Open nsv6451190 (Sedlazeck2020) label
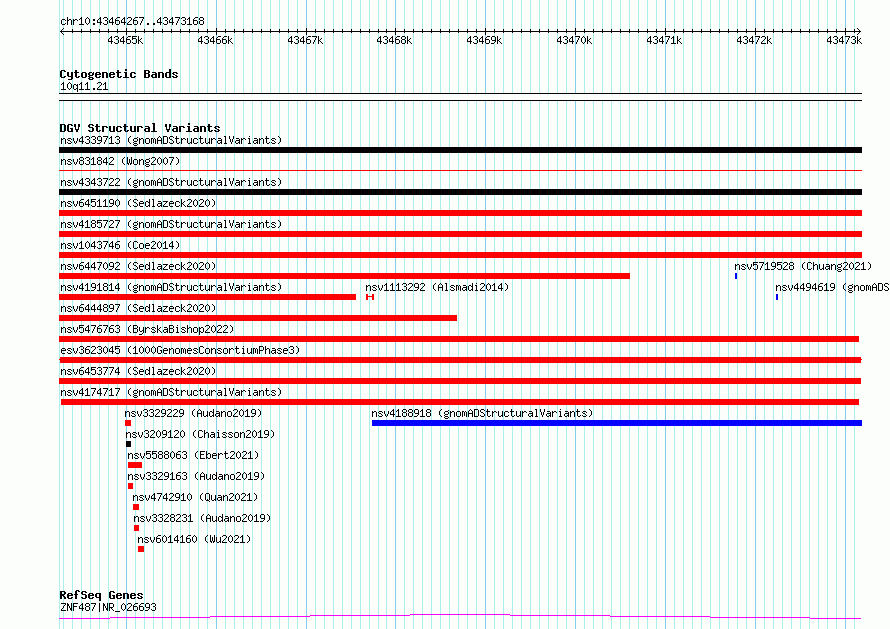 138,203
